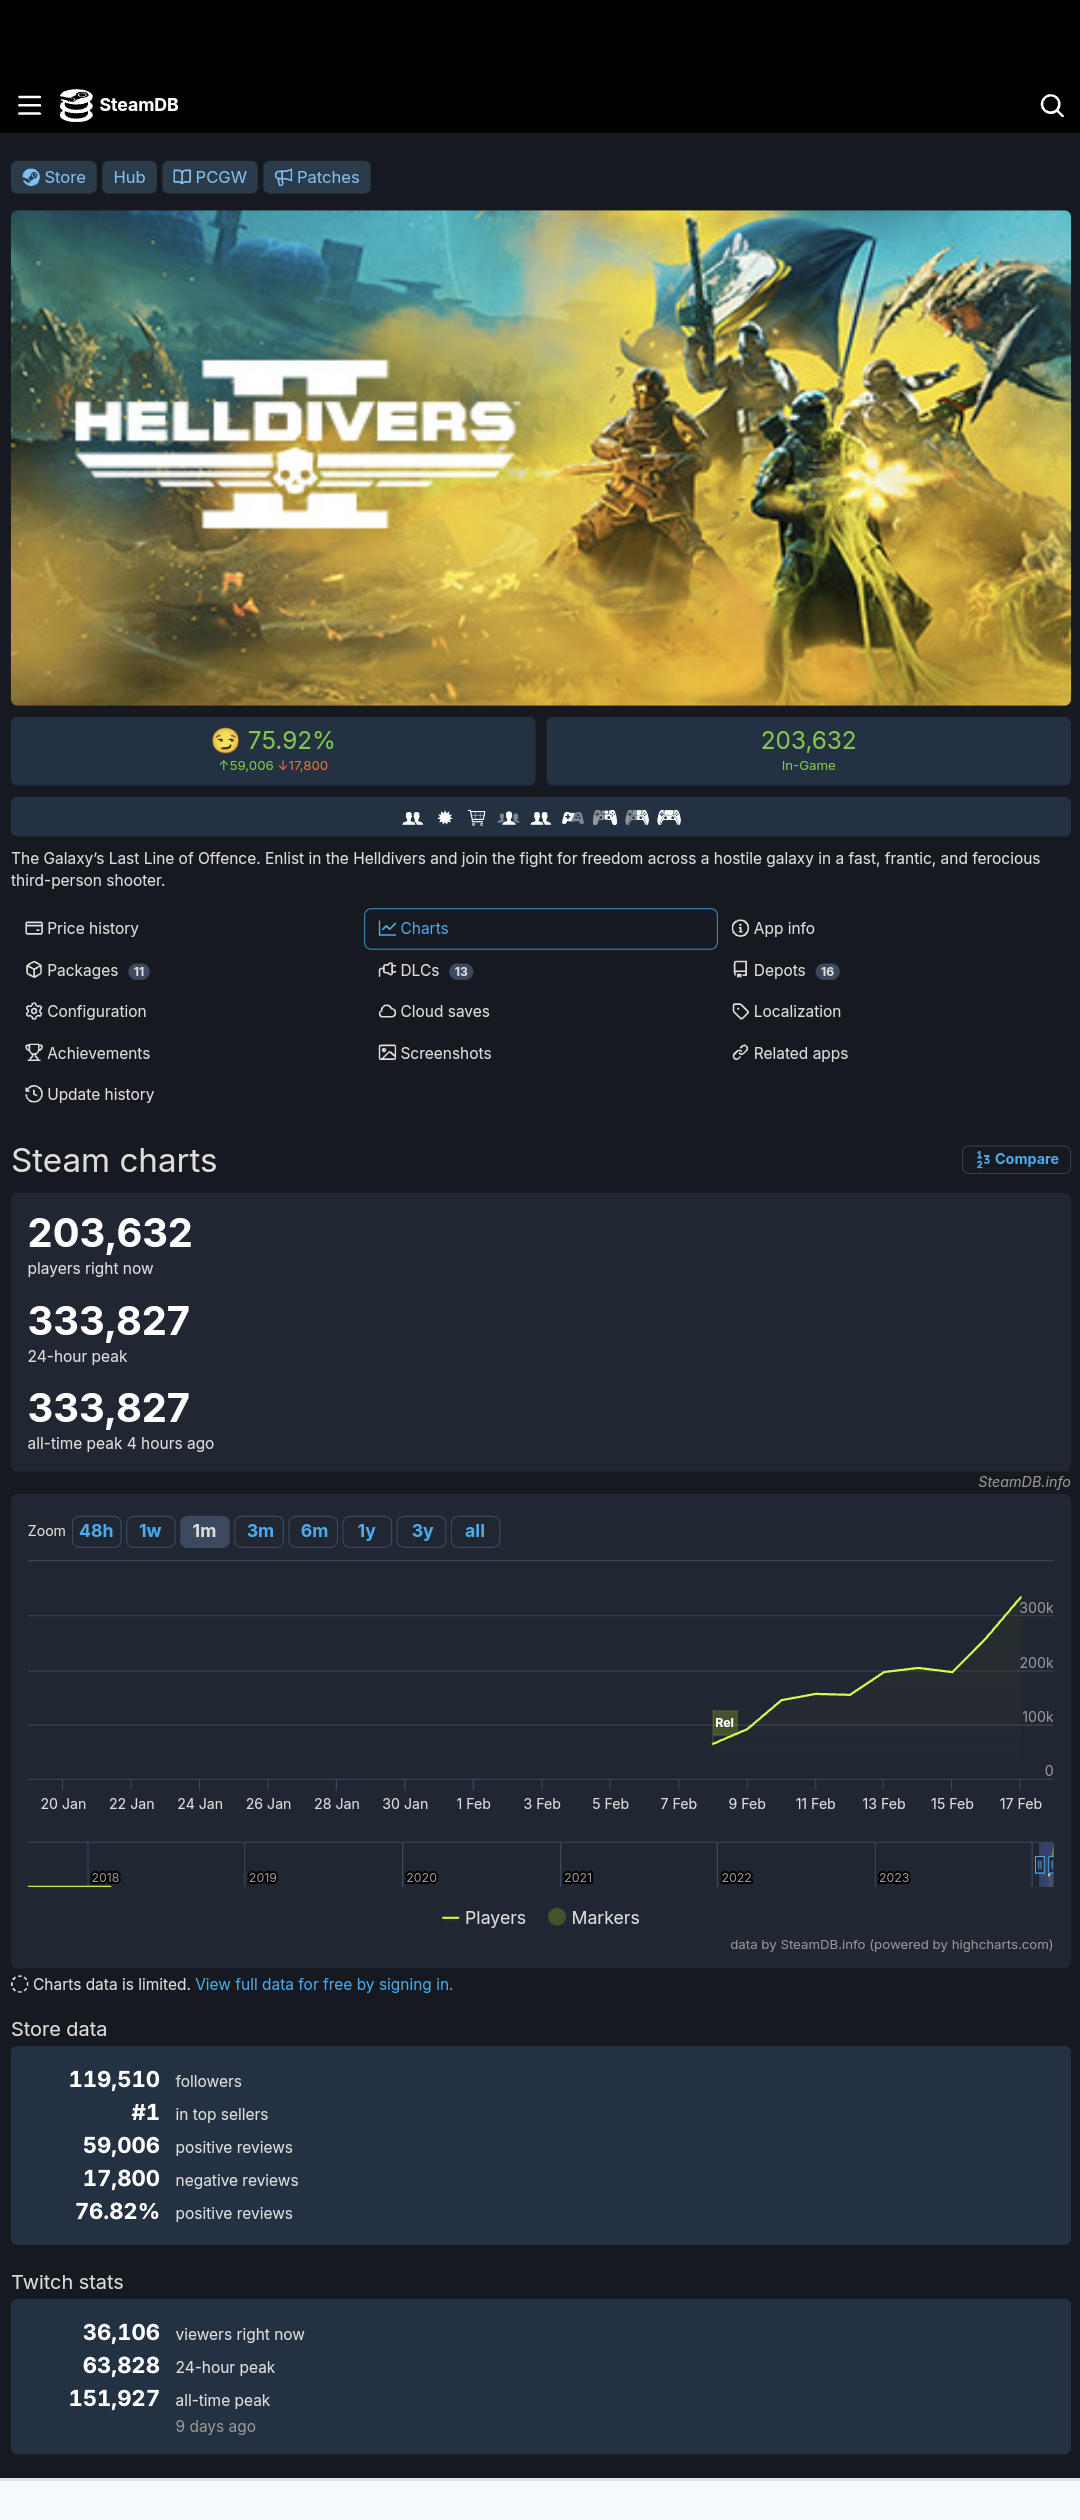Click the three-person group feature icon
The width and height of the screenshot is (1080, 2520).
click(509, 817)
